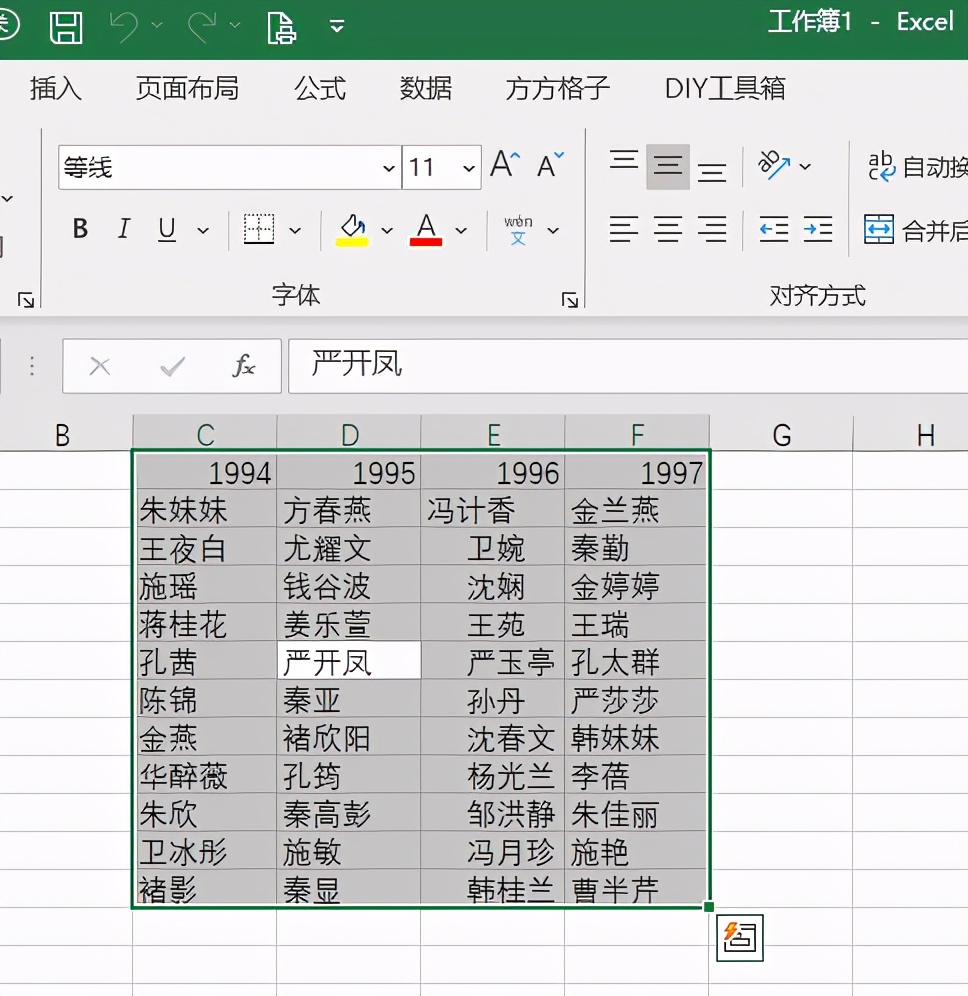Click the Save icon on Quick Access toolbar
This screenshot has width=968, height=996.
click(x=65, y=28)
